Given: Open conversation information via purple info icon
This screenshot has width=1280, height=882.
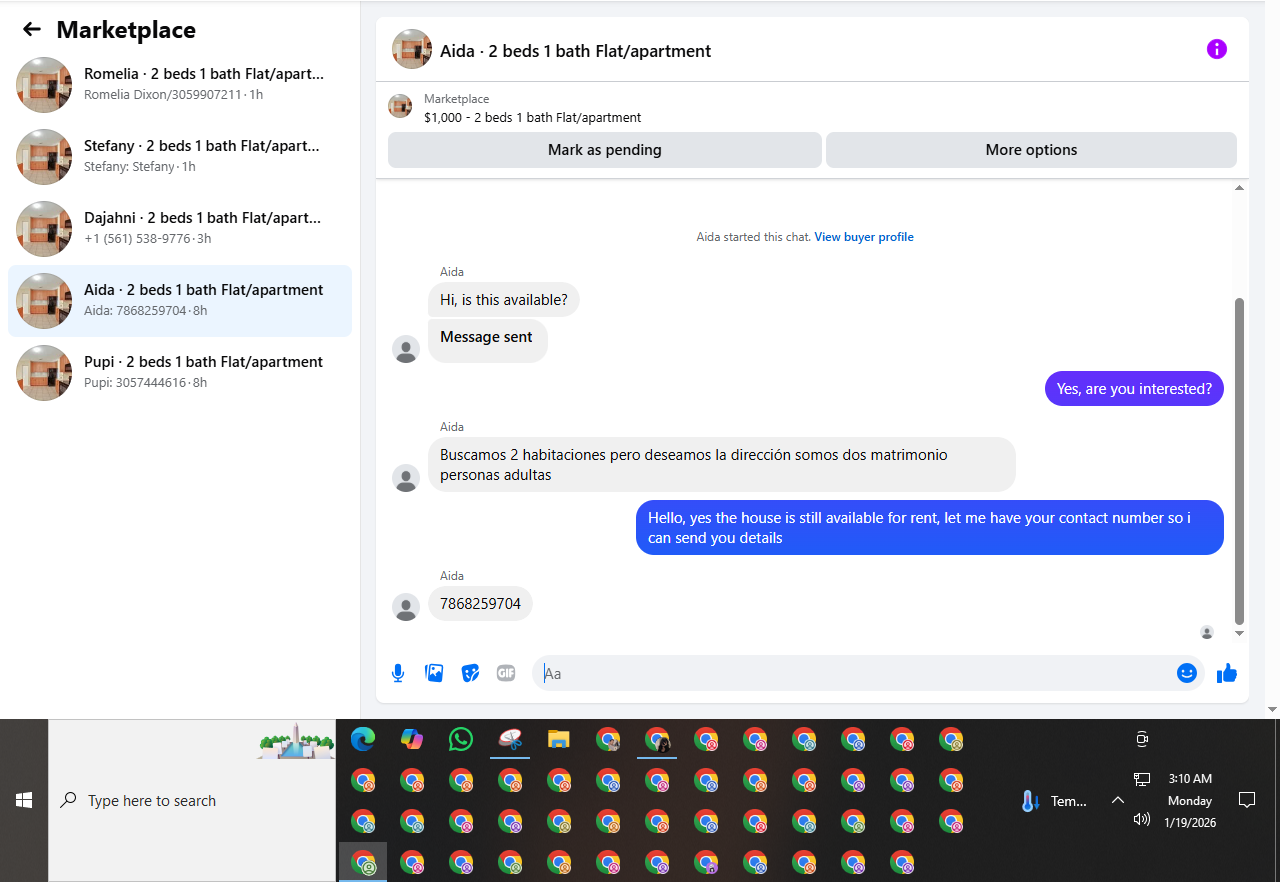Looking at the screenshot, I should click(x=1216, y=49).
